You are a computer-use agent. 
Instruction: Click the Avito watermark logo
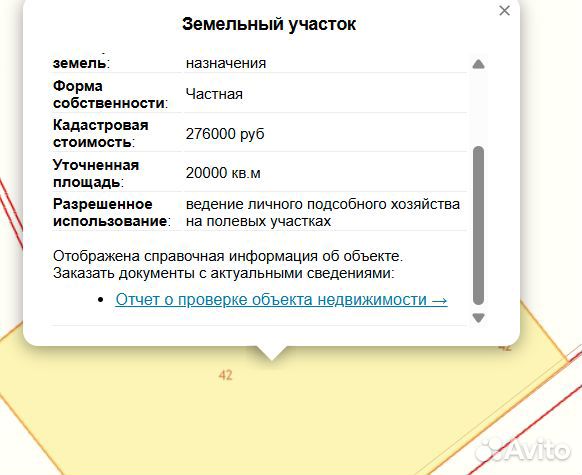[x=523, y=450]
